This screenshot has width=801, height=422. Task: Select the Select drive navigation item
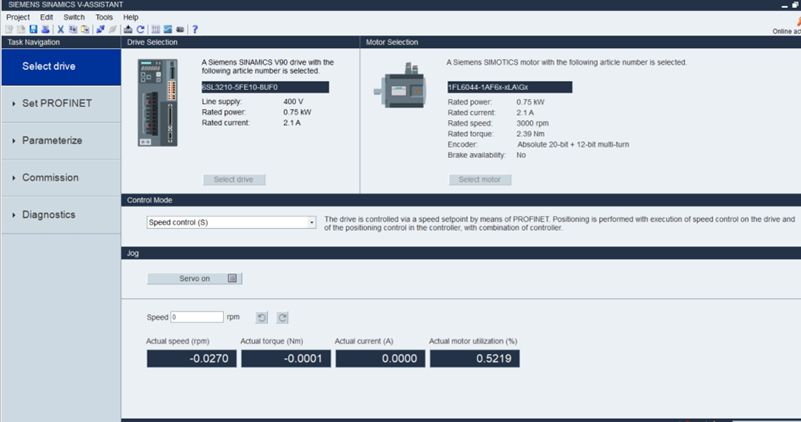coord(61,66)
